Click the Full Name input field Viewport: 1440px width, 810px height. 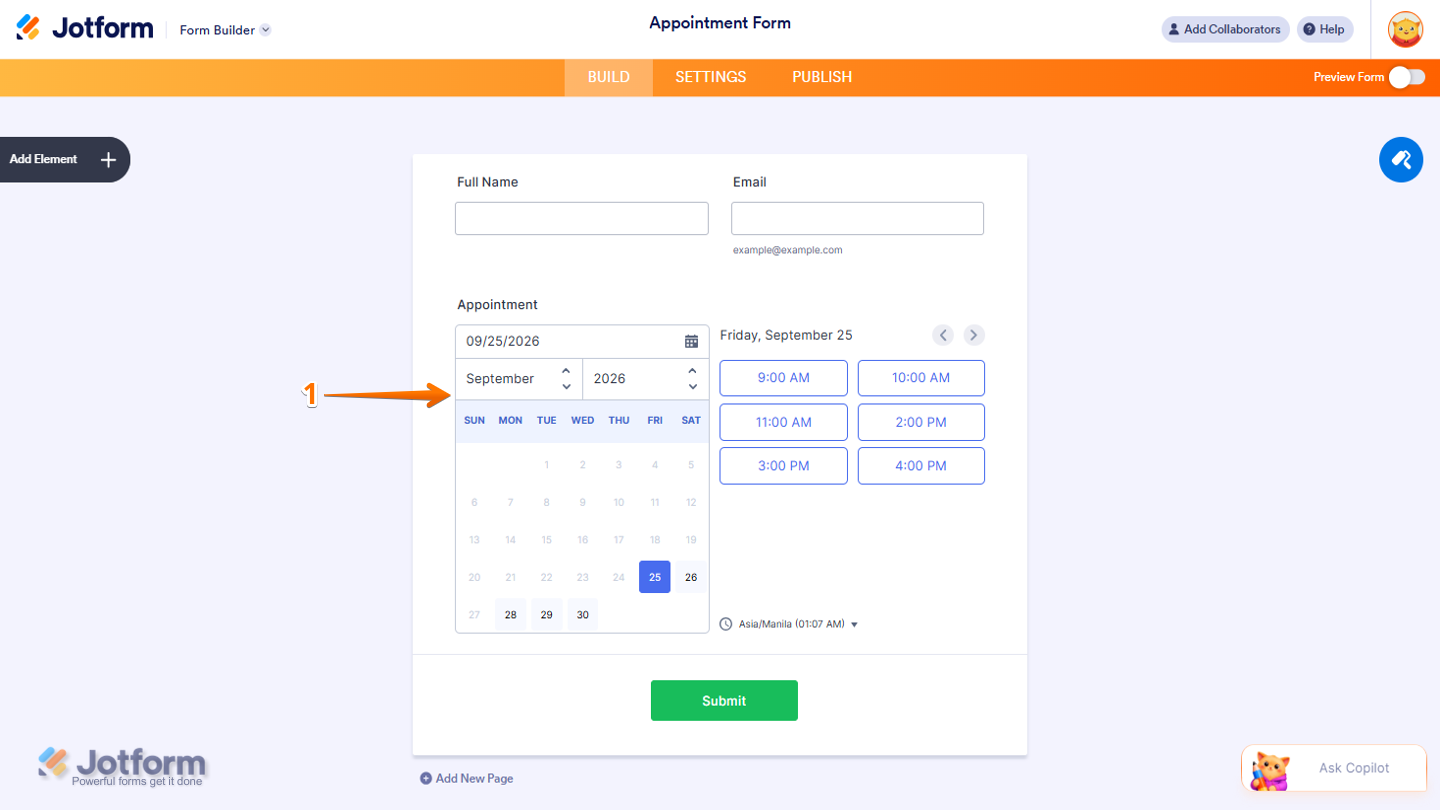tap(582, 218)
